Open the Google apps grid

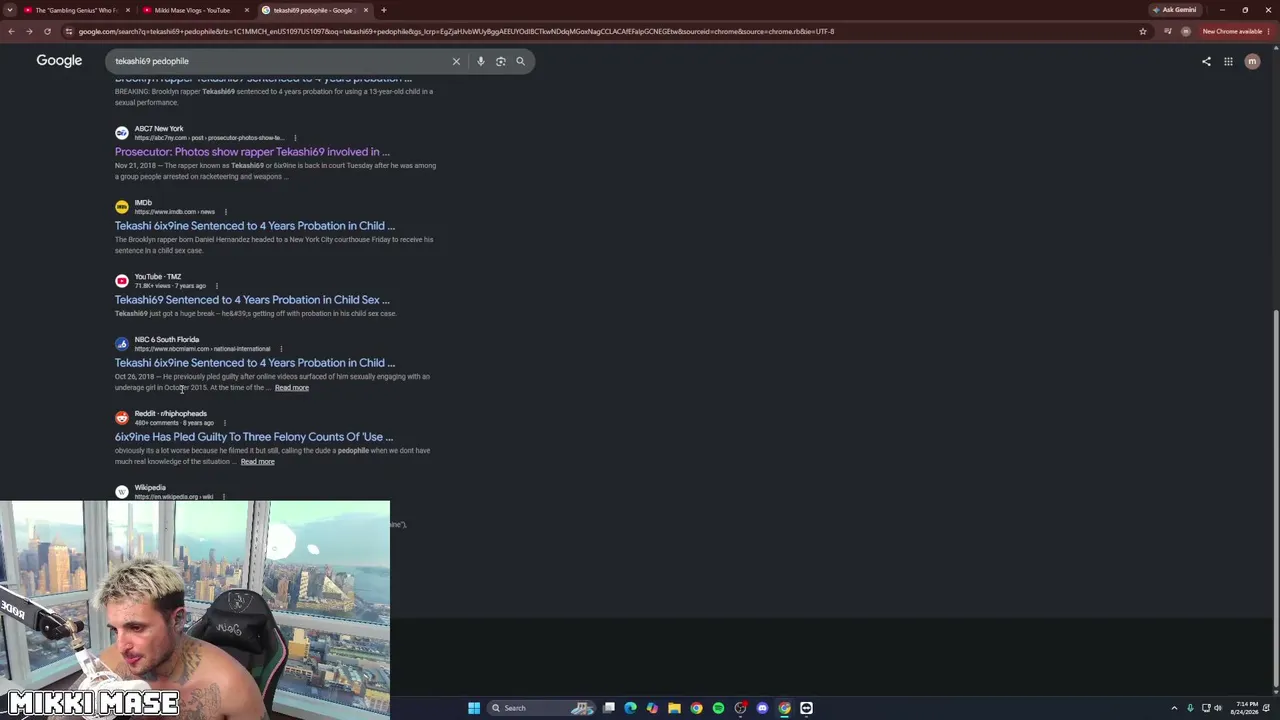coord(1228,61)
